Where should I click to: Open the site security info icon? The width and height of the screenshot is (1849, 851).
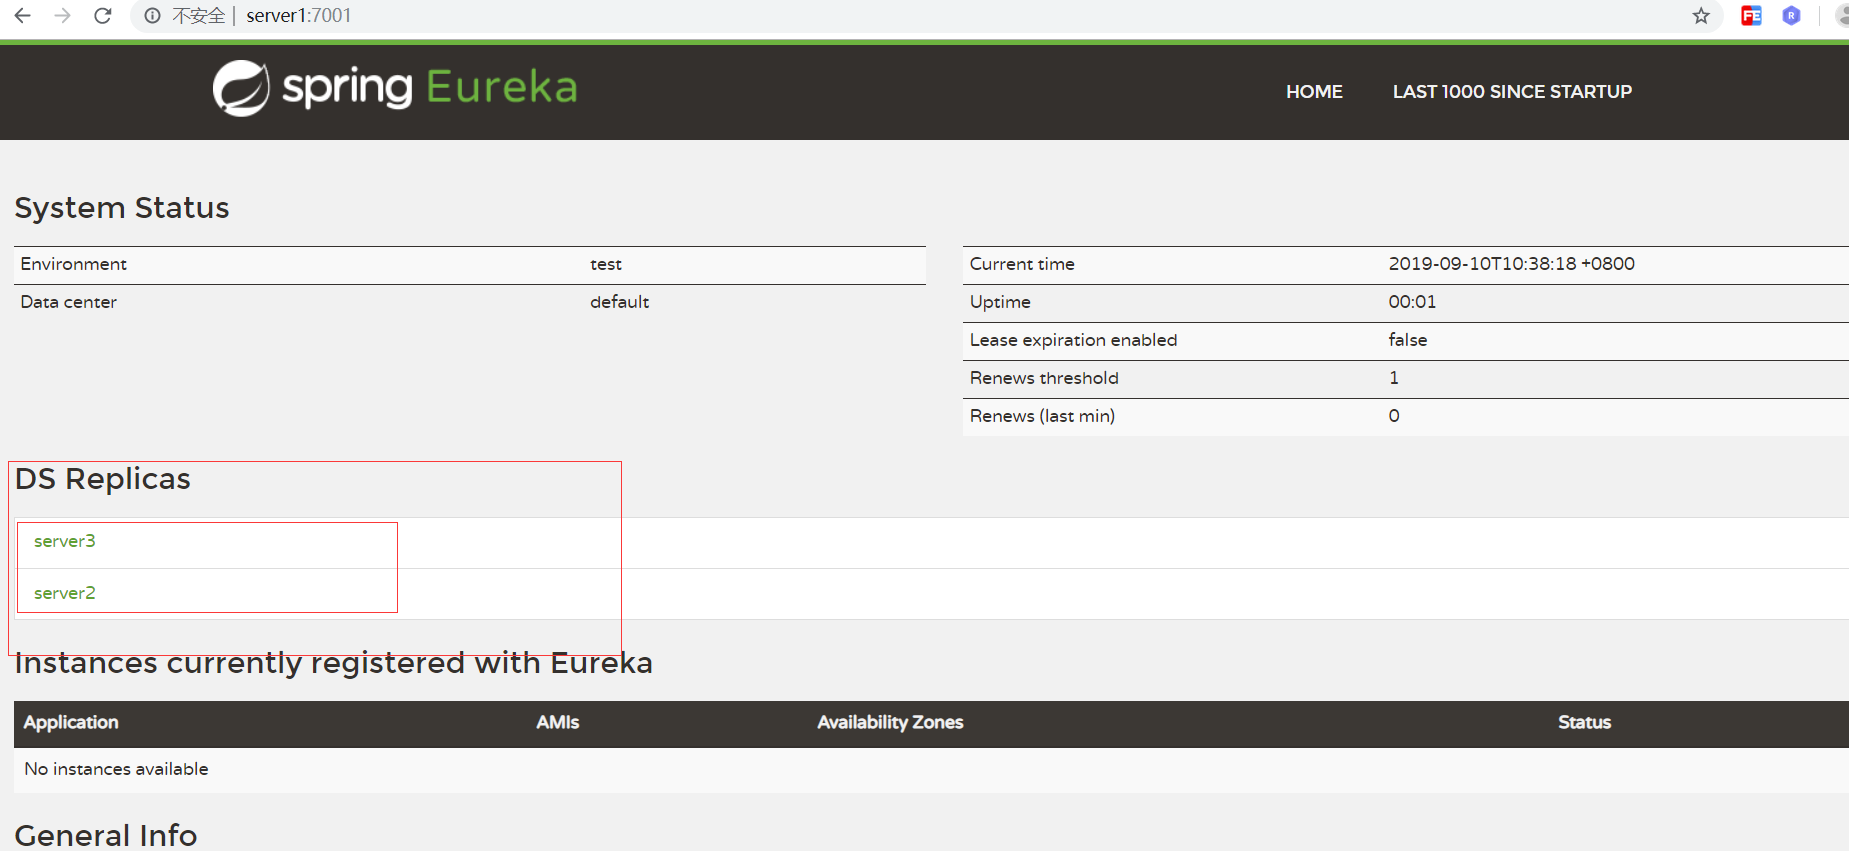(x=153, y=16)
